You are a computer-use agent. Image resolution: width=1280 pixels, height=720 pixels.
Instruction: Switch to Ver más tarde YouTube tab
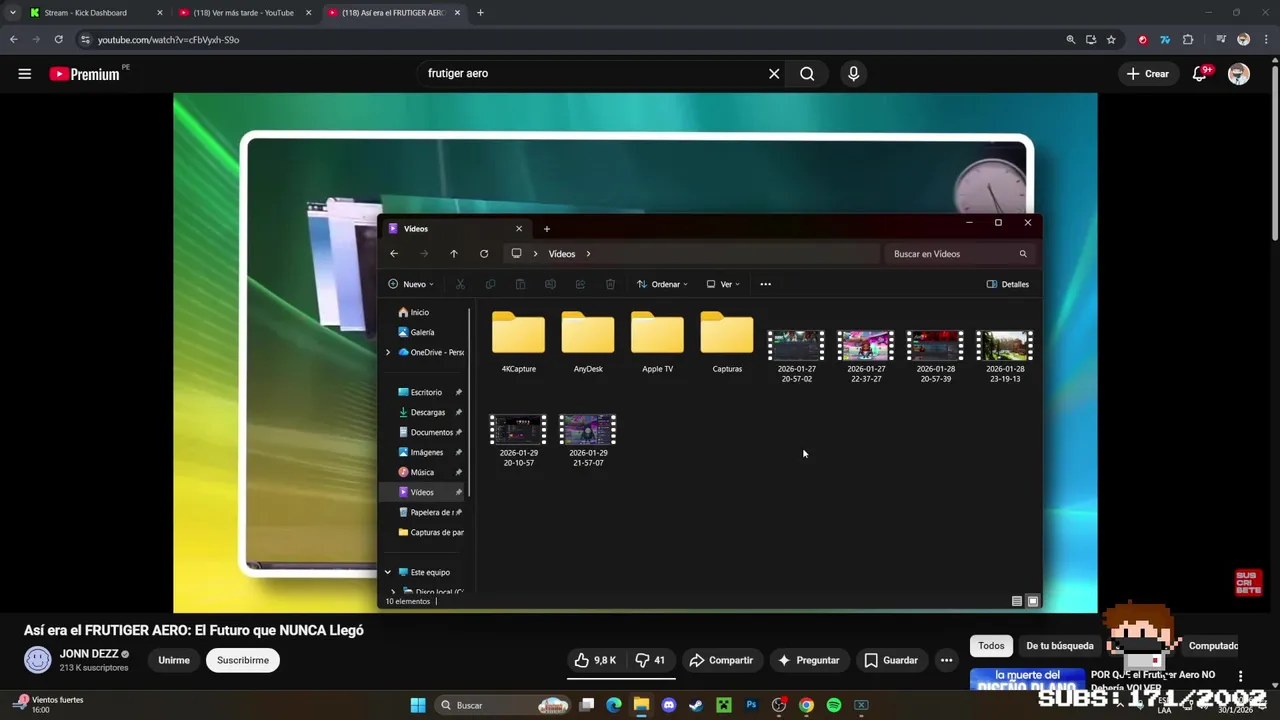tap(245, 13)
